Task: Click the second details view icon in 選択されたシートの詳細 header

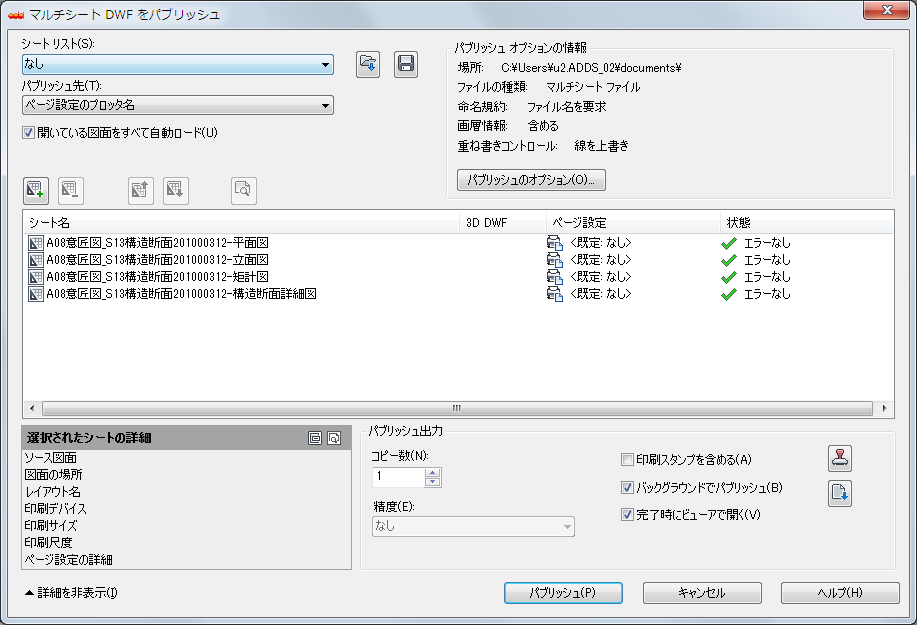Action: (x=334, y=438)
